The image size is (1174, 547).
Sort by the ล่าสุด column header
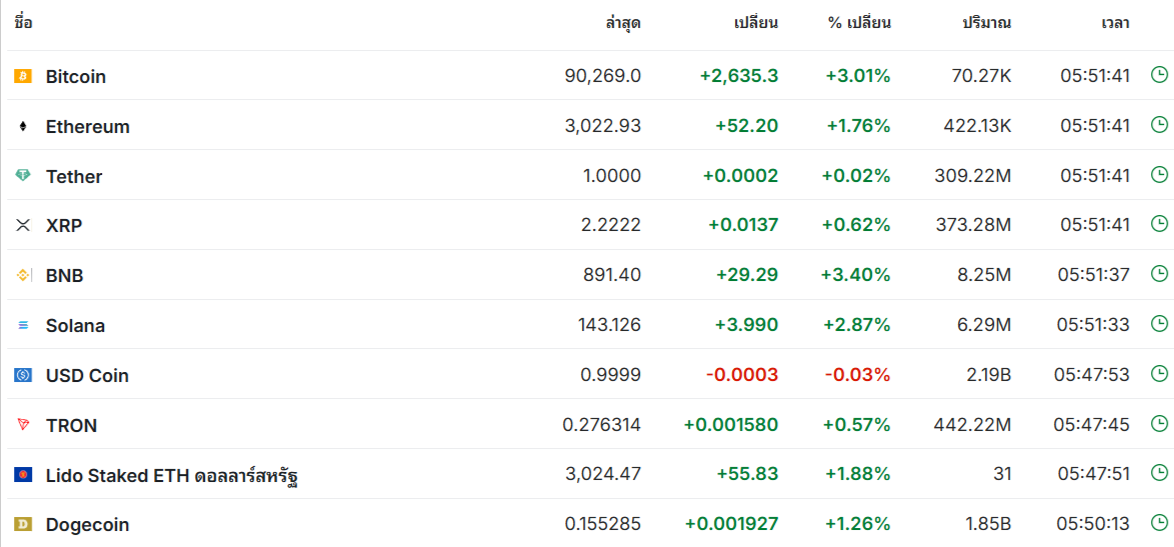[x=623, y=22]
